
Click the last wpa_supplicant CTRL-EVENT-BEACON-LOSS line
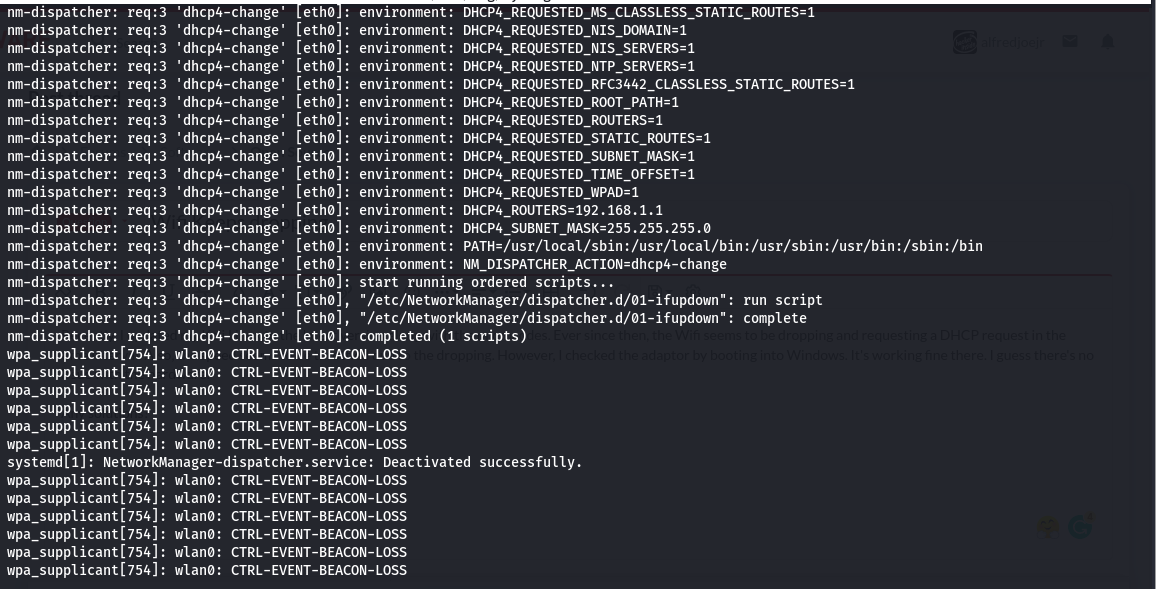tap(206, 570)
